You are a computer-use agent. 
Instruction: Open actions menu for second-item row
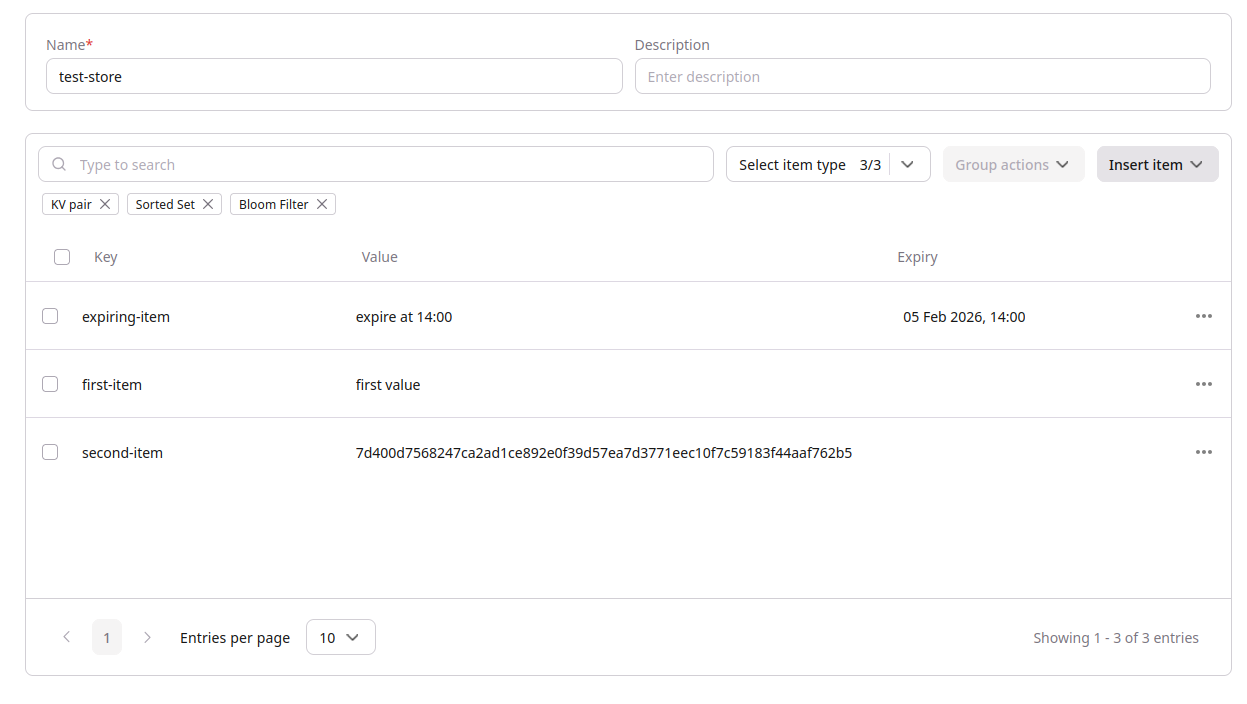[x=1203, y=452]
